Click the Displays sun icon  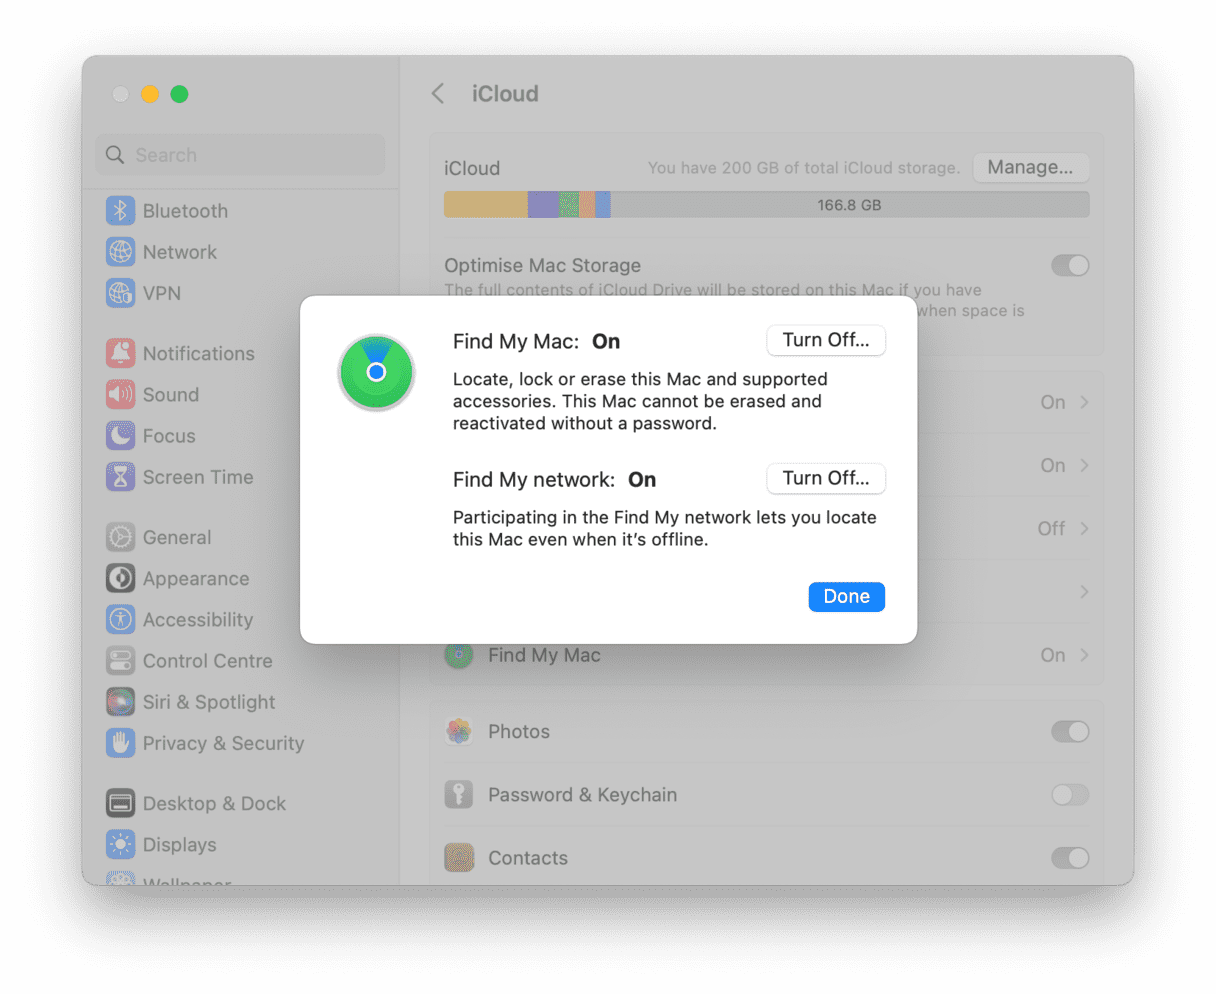[x=120, y=844]
